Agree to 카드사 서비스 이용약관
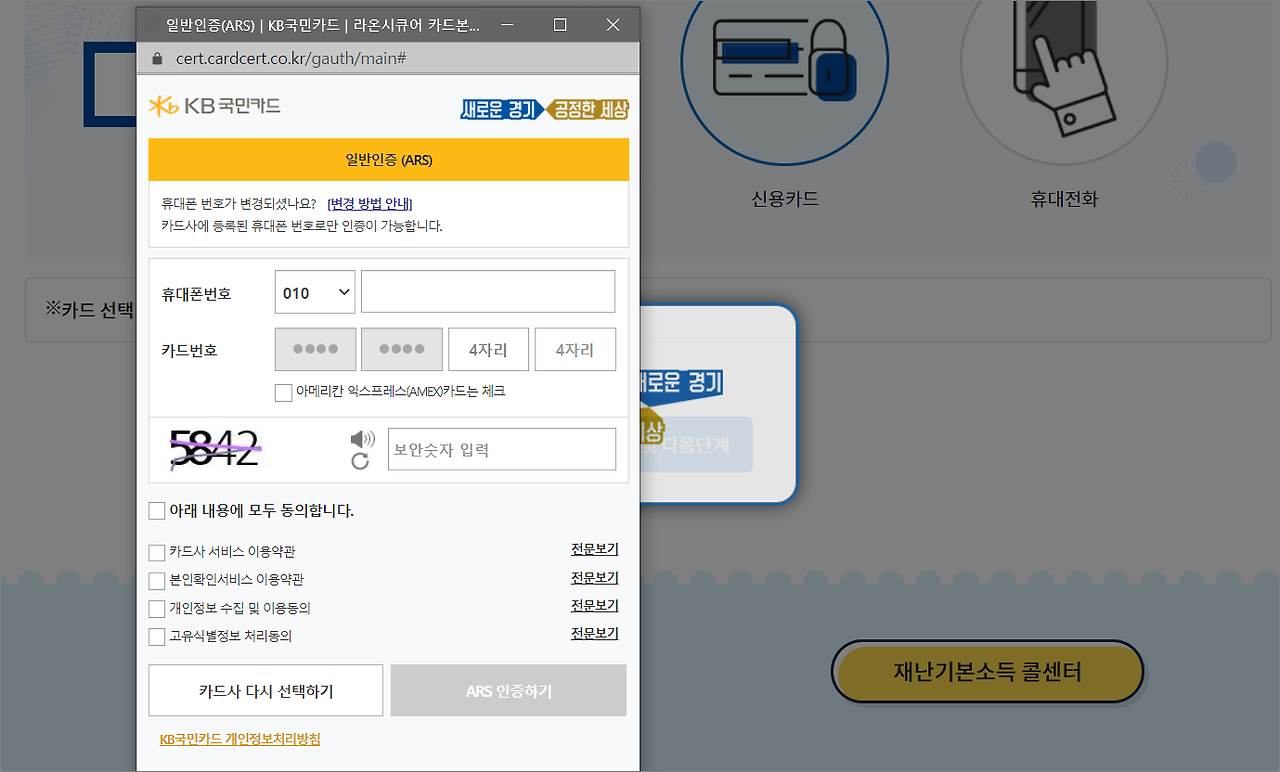 [x=157, y=553]
